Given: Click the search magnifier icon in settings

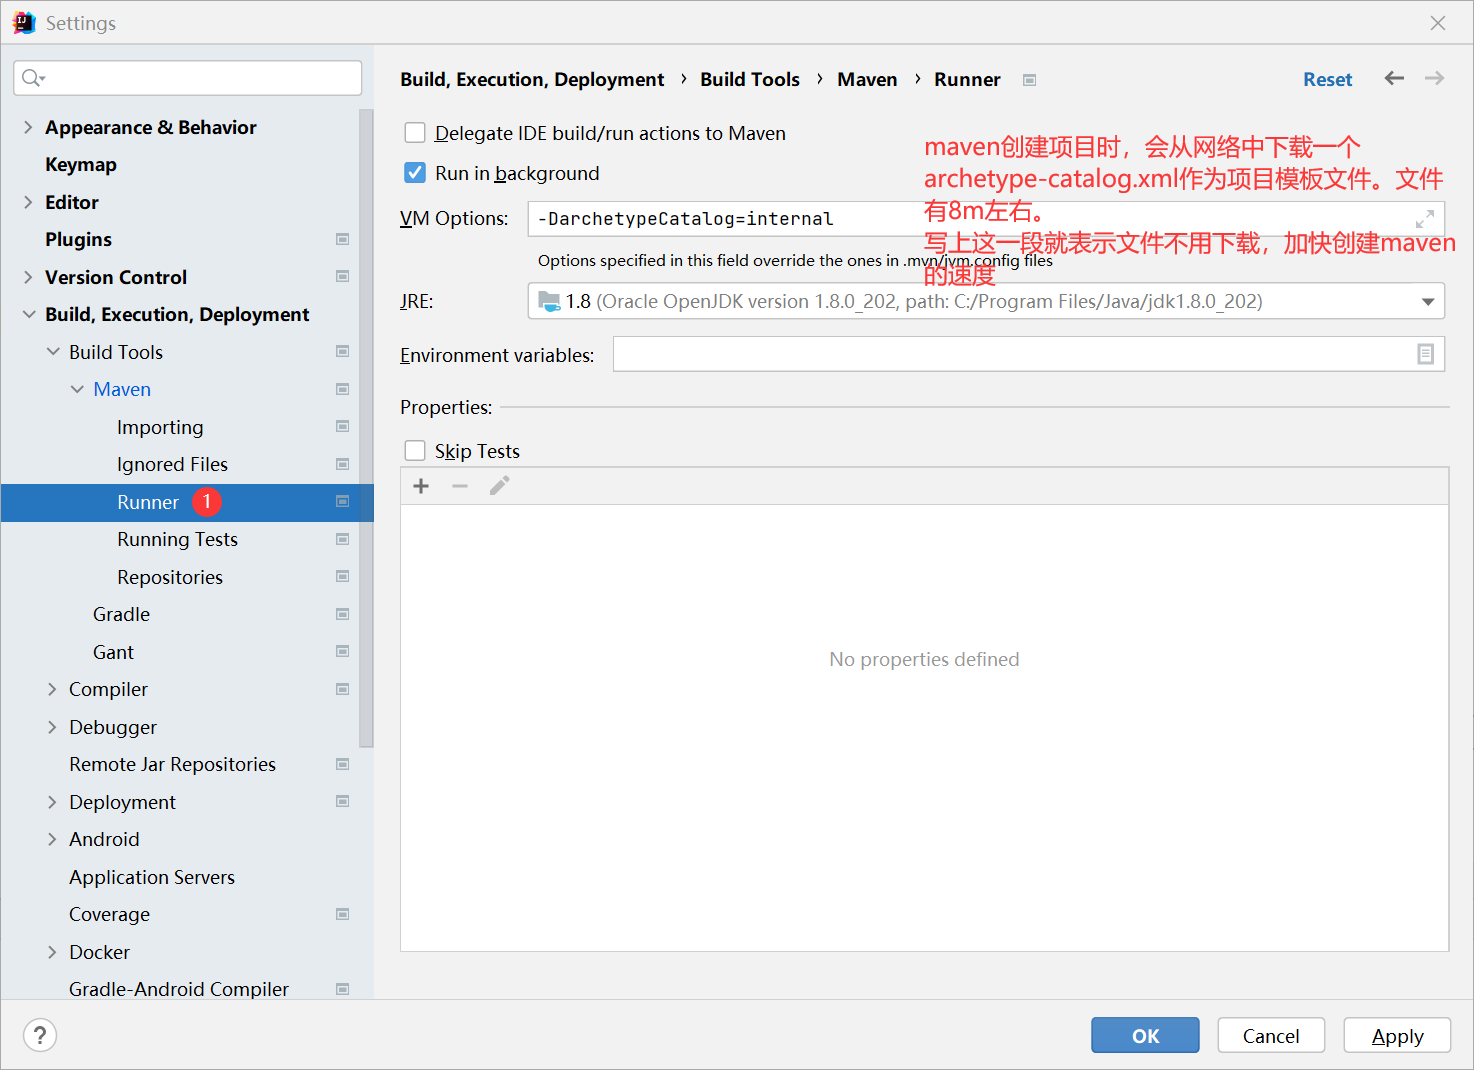Looking at the screenshot, I should point(32,78).
